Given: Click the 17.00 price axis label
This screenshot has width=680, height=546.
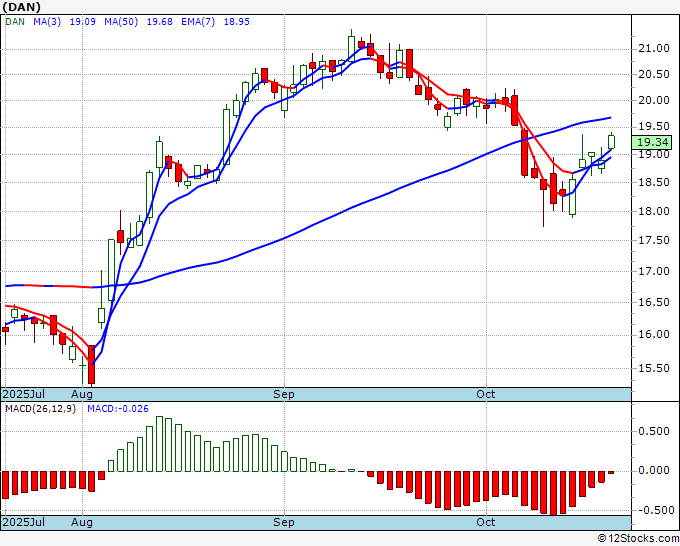Looking at the screenshot, I should [654, 271].
